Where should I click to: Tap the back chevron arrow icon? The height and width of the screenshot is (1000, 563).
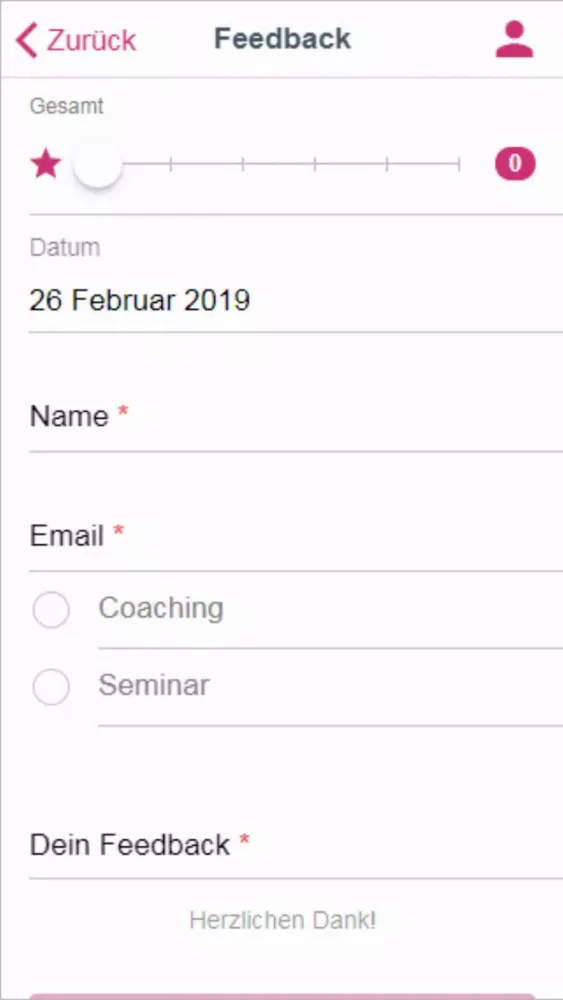click(27, 40)
